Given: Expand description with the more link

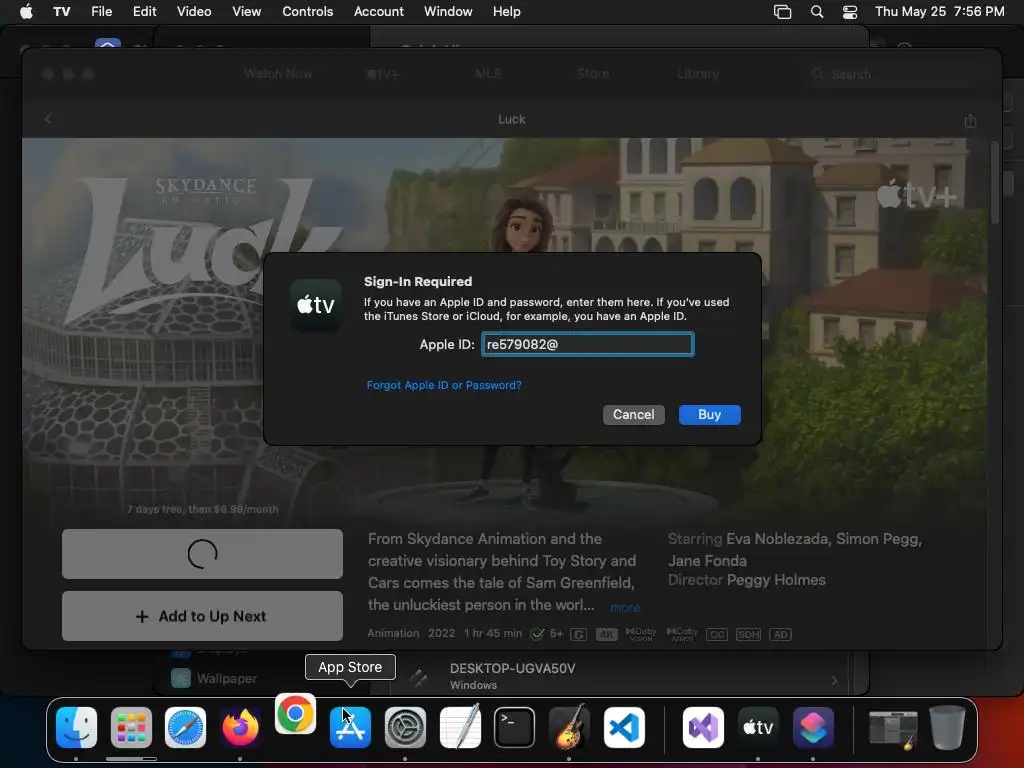Looking at the screenshot, I should click(x=625, y=607).
